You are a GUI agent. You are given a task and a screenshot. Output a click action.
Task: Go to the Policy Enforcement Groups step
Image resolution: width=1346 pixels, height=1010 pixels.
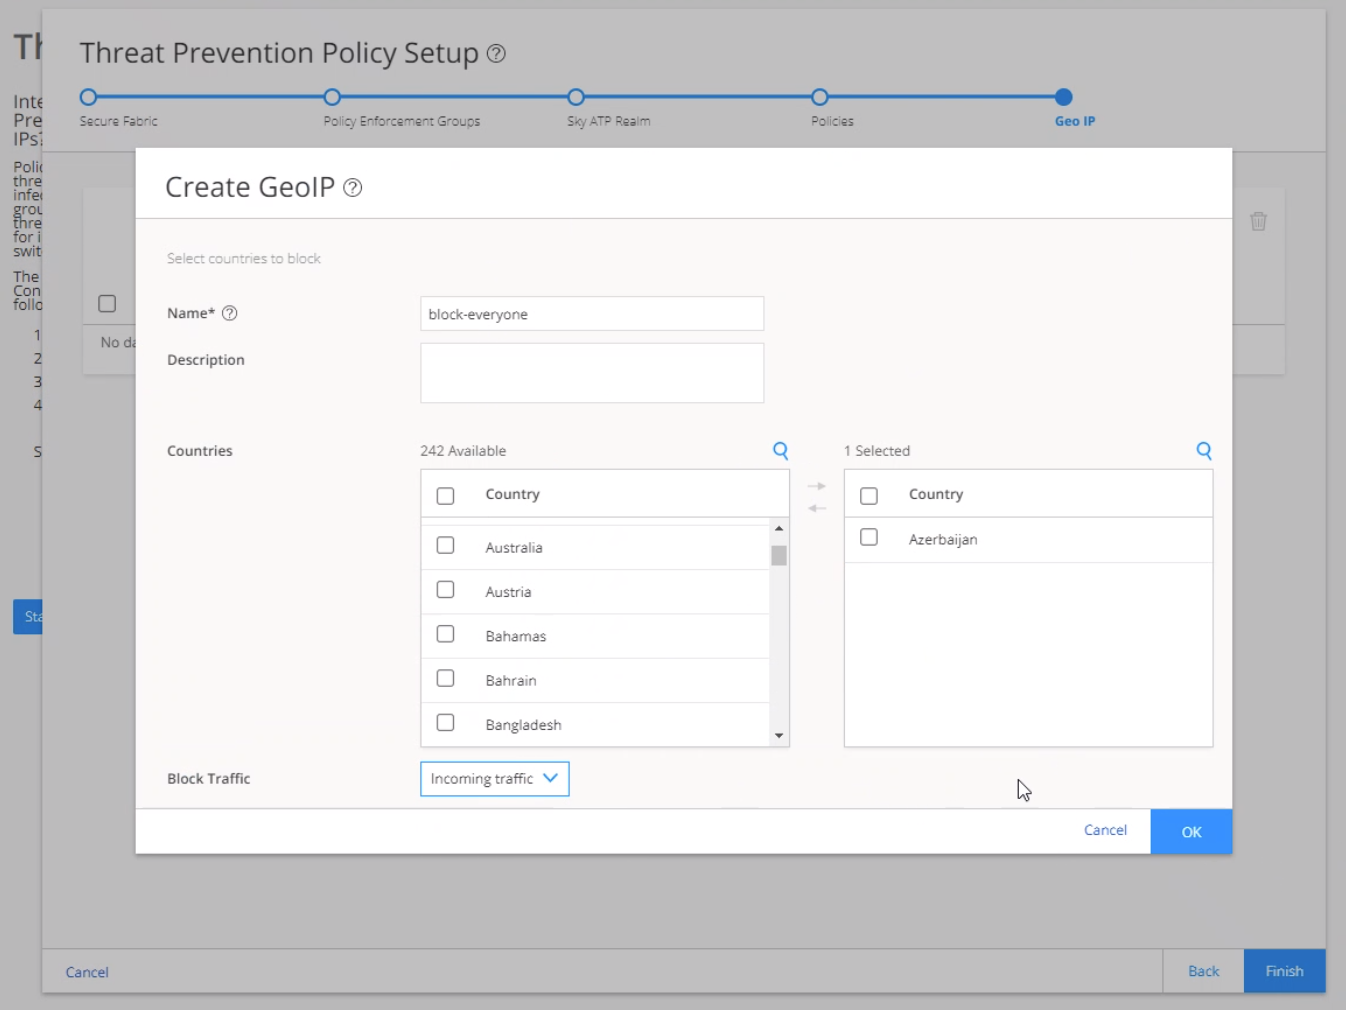coord(332,97)
